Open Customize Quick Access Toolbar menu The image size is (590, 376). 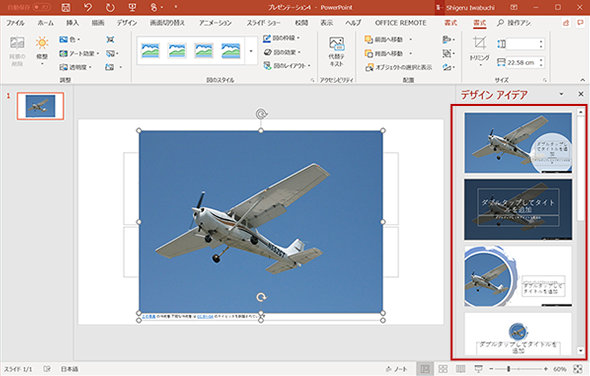176,7
